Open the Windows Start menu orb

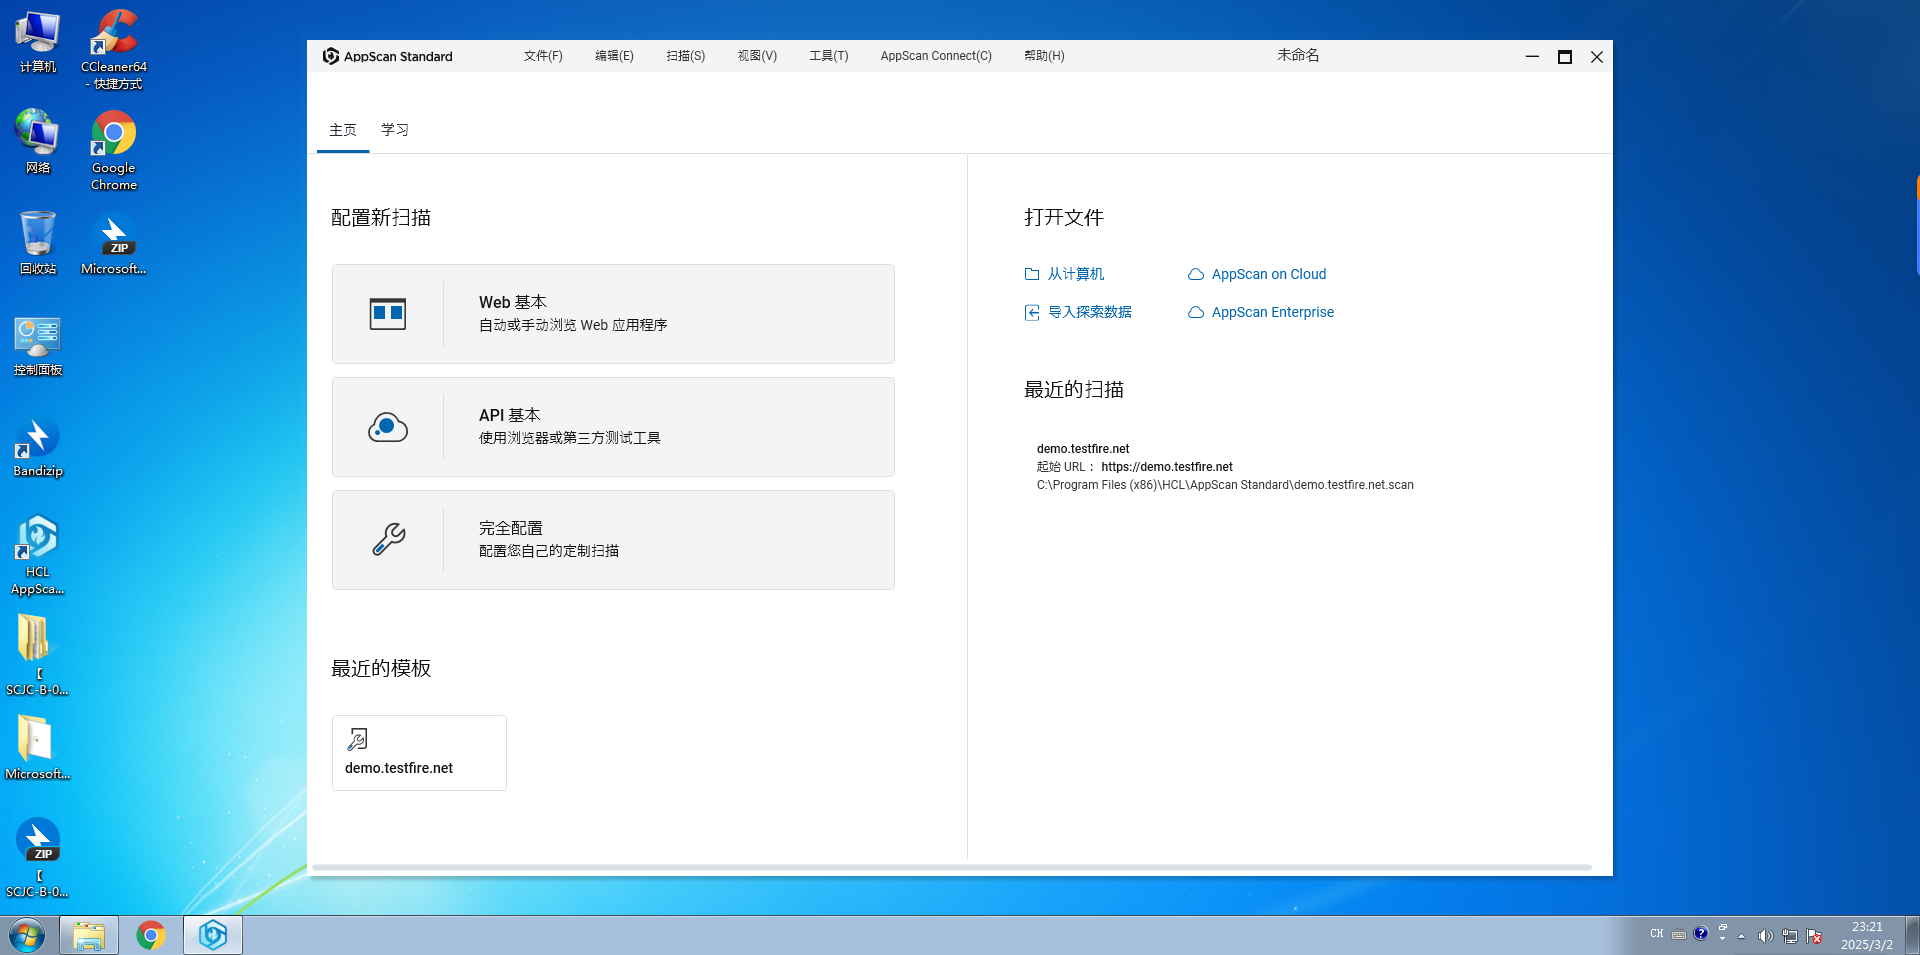[27, 936]
